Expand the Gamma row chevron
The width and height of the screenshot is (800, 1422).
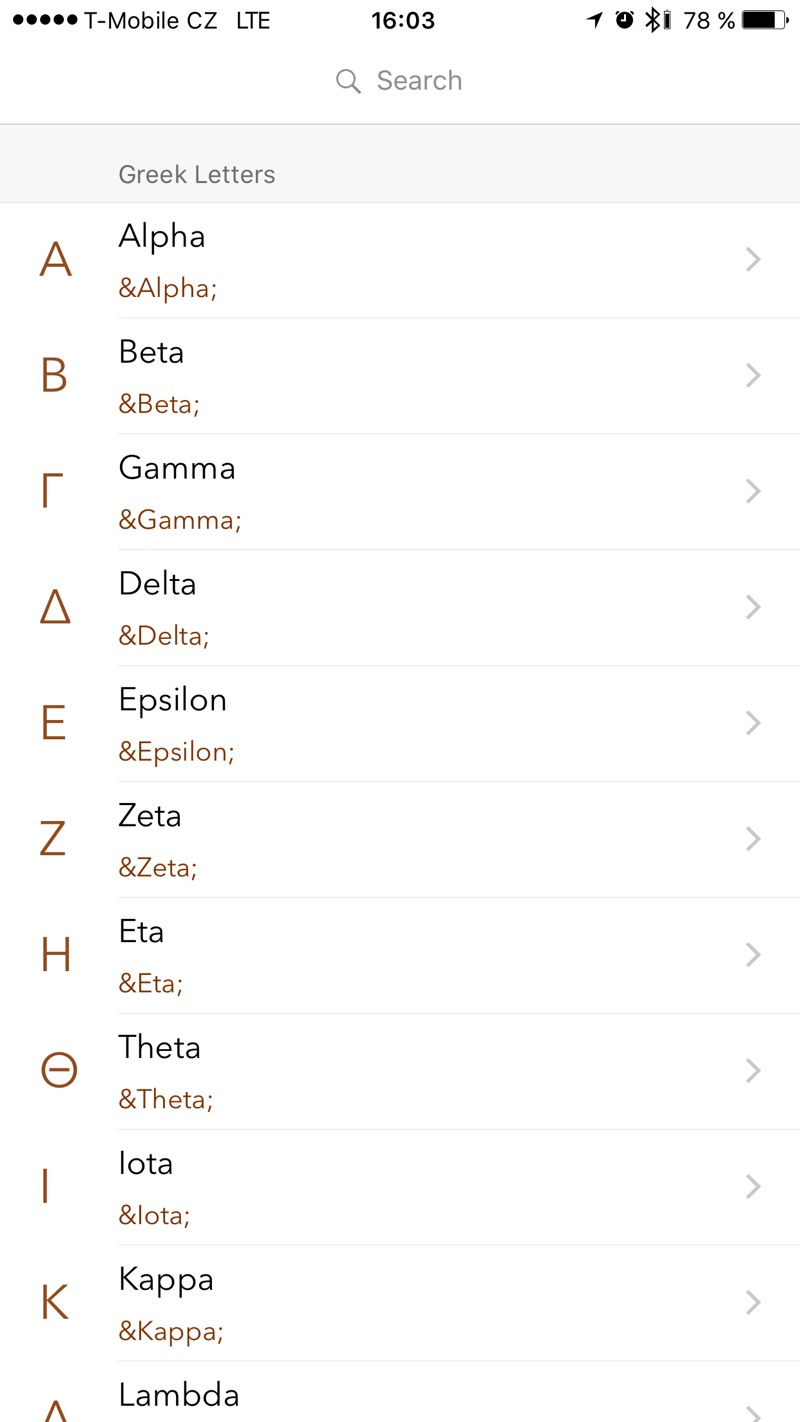point(754,491)
